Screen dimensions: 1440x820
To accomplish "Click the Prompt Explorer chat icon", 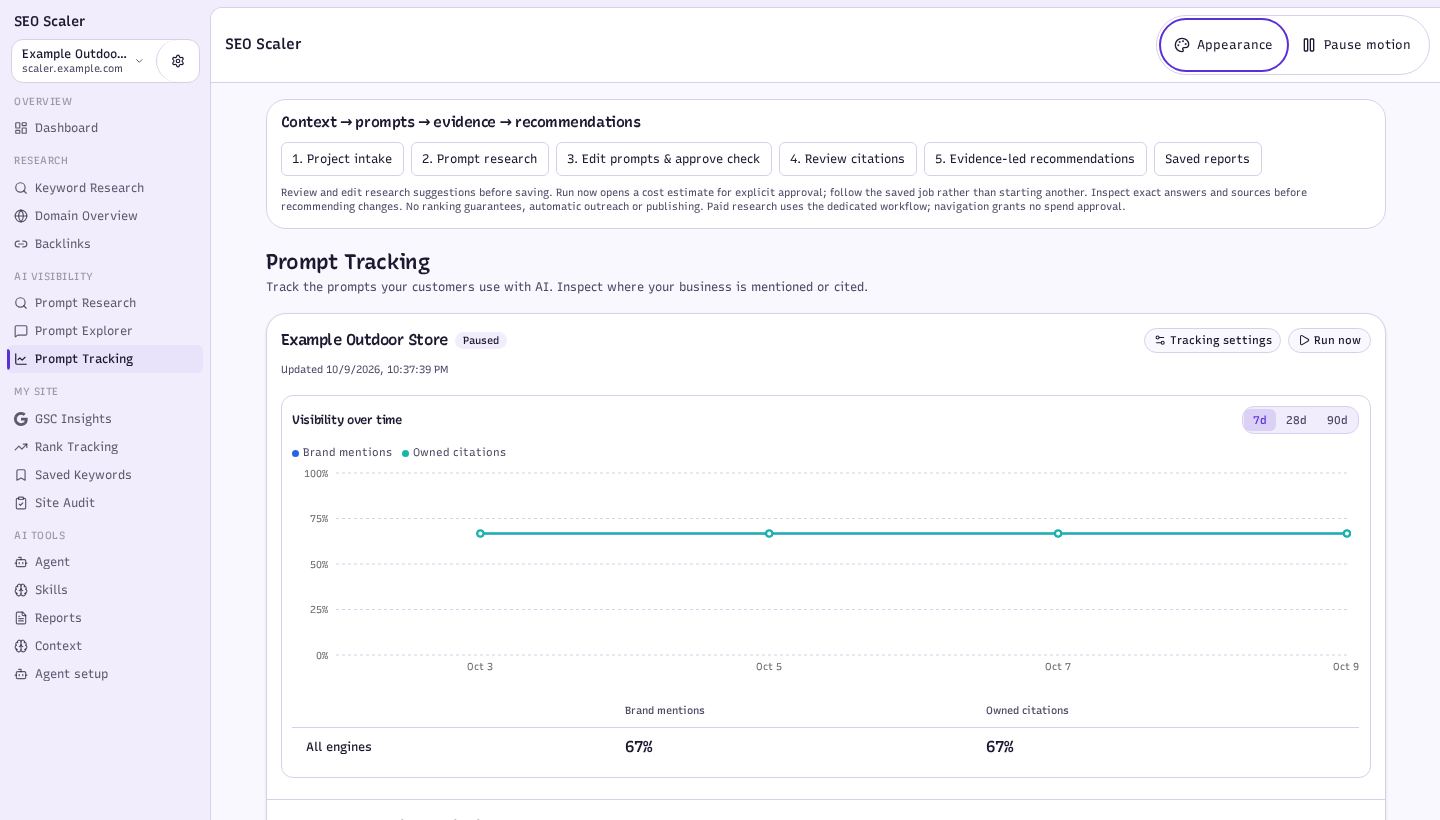I will pyautogui.click(x=21, y=331).
